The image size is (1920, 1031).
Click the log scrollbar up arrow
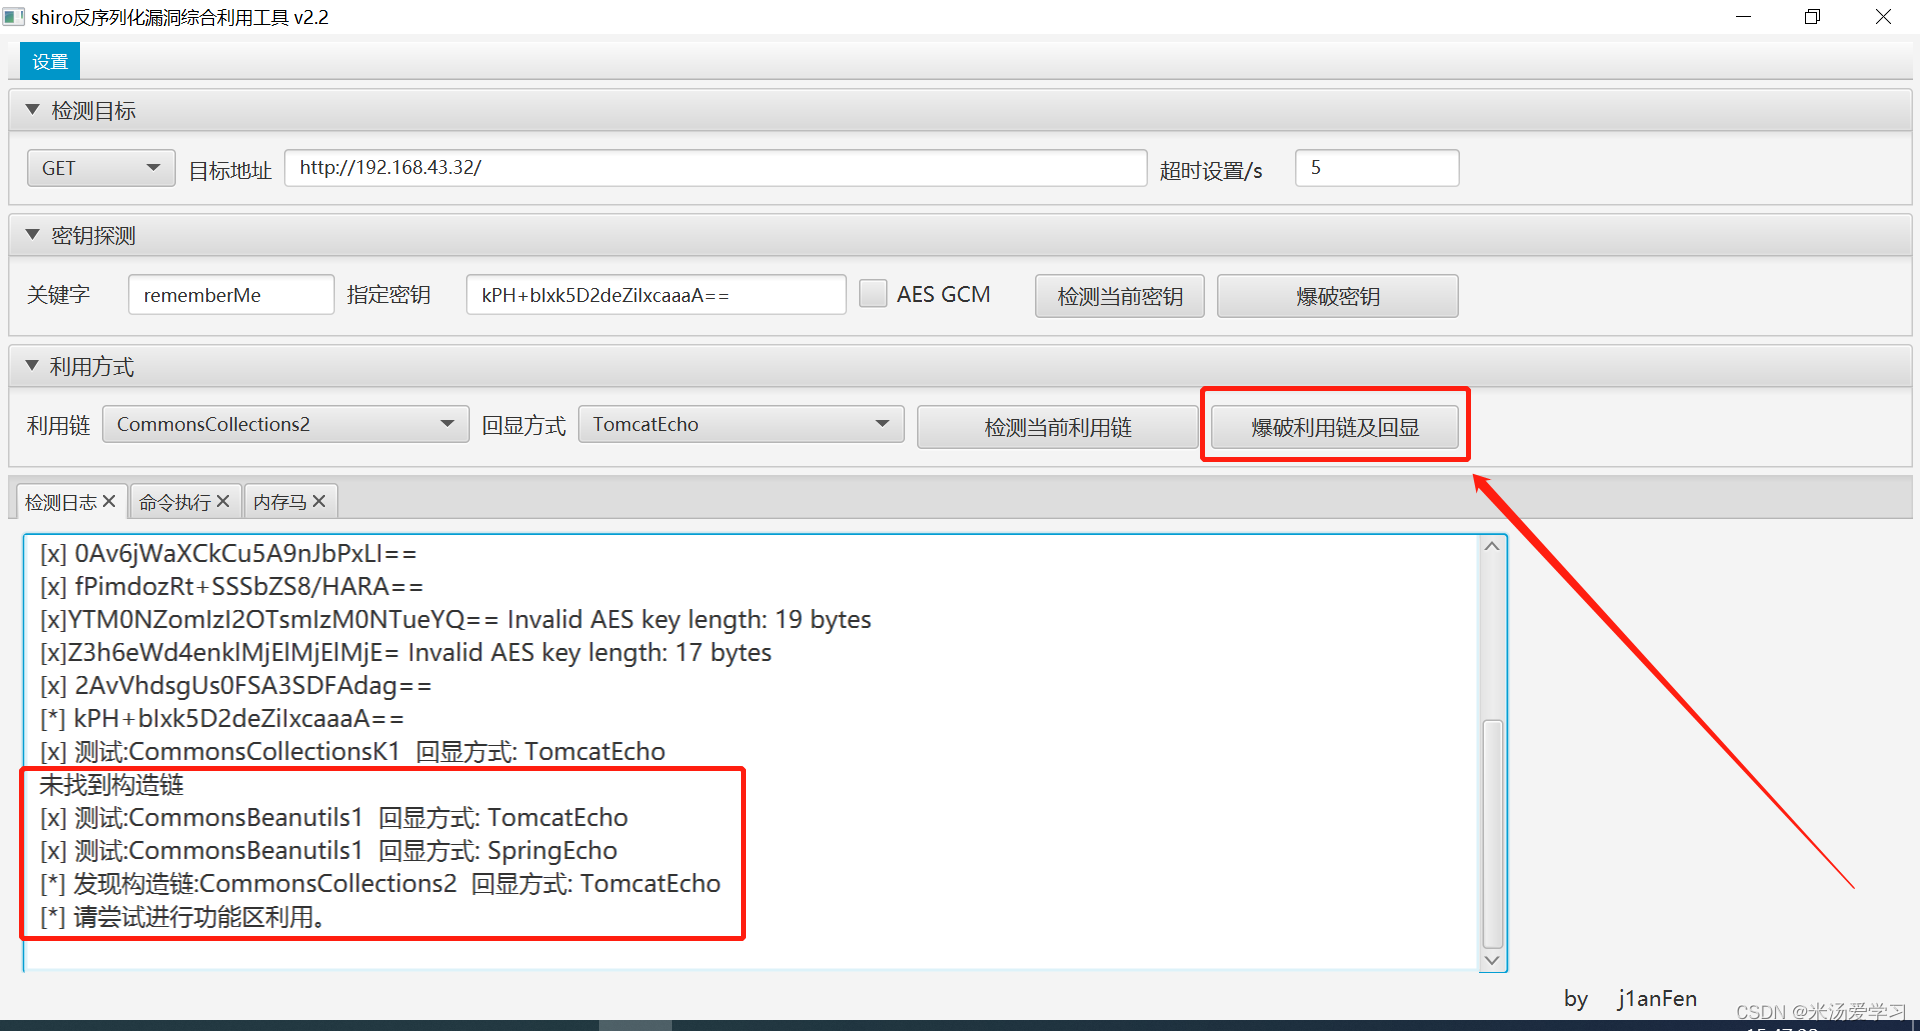[1492, 547]
